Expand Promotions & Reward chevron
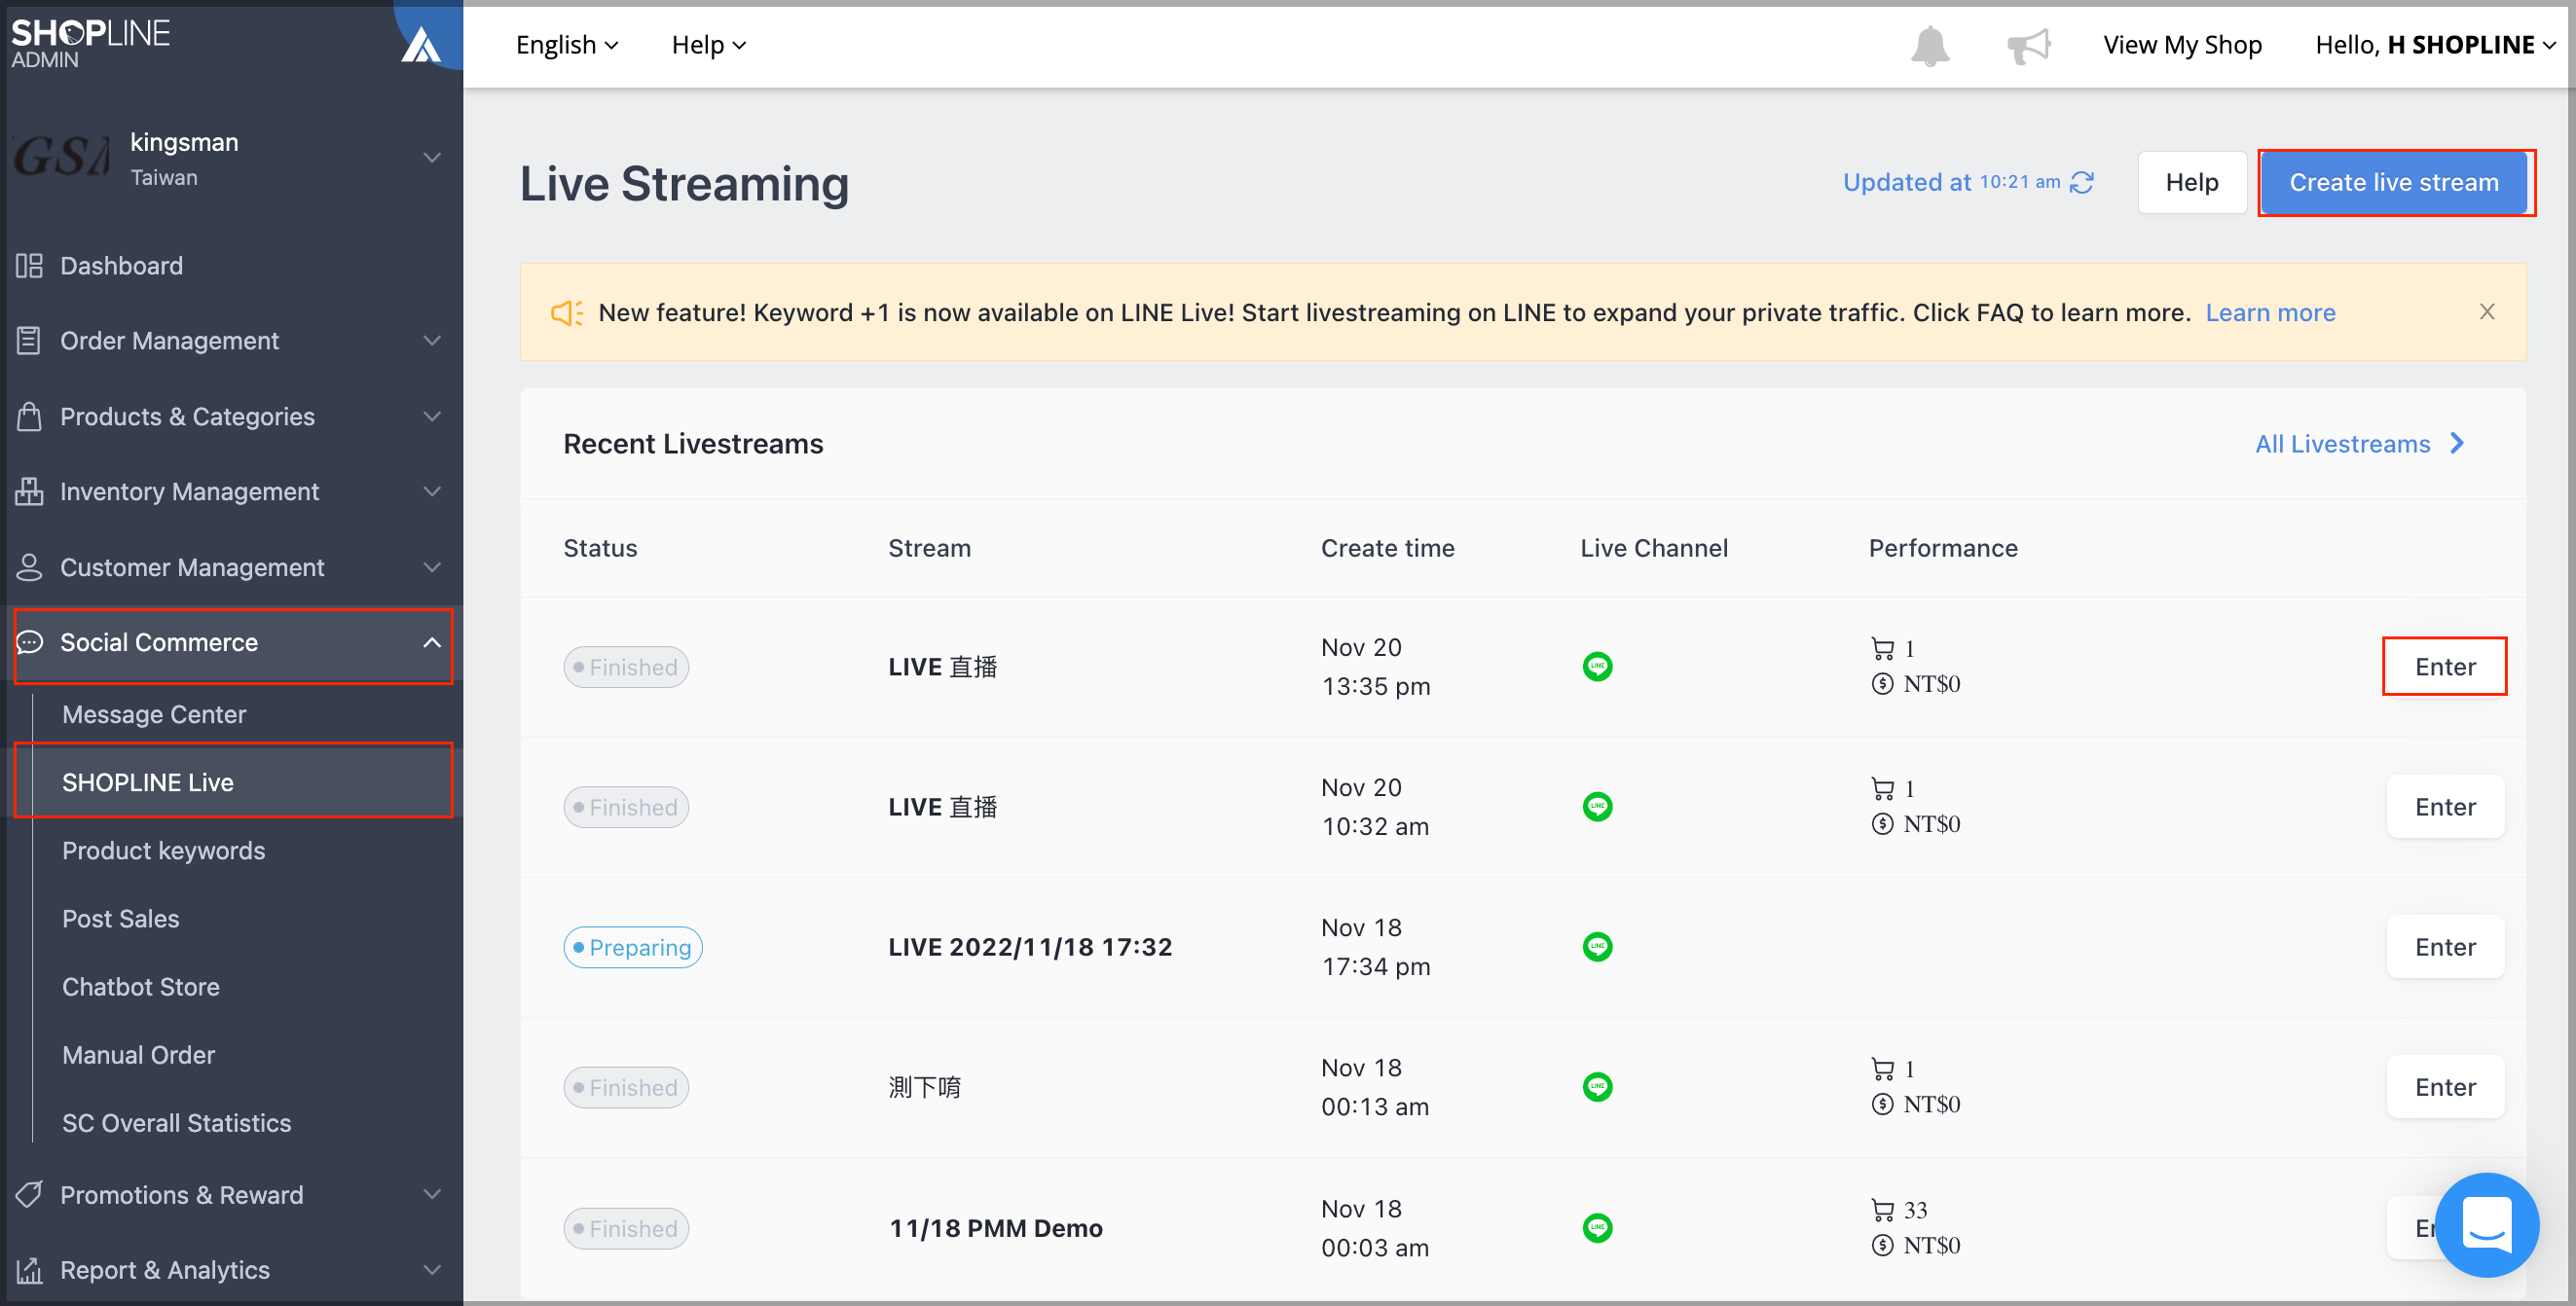Image resolution: width=2576 pixels, height=1306 pixels. click(432, 1194)
